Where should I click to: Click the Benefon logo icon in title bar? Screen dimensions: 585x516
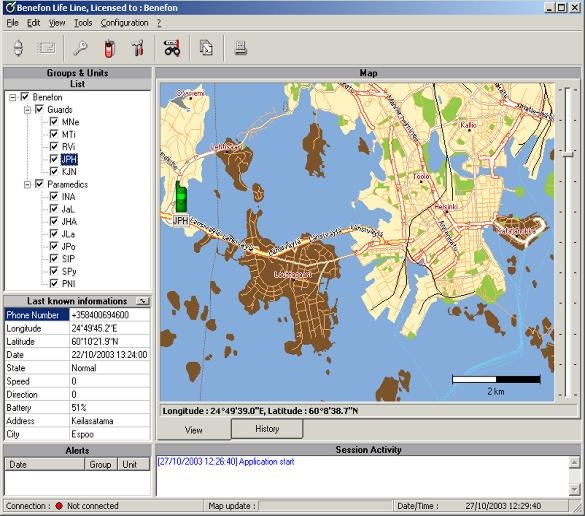(10, 7)
